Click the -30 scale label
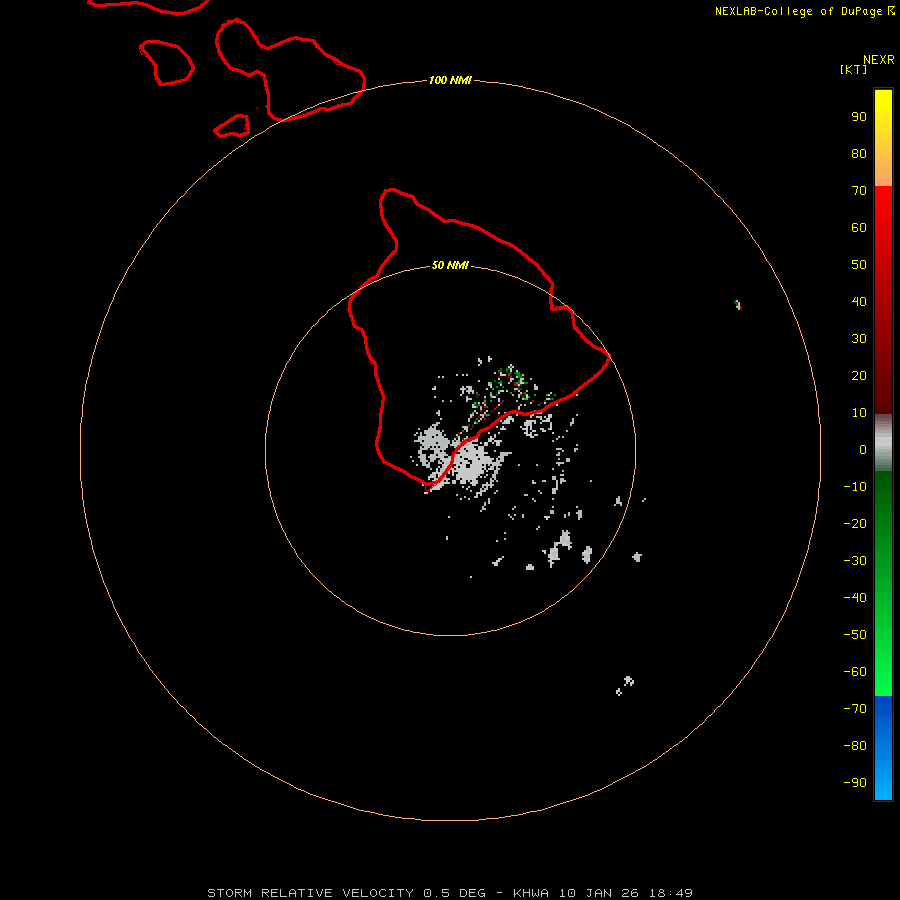Screen dimensions: 900x900 pos(855,561)
